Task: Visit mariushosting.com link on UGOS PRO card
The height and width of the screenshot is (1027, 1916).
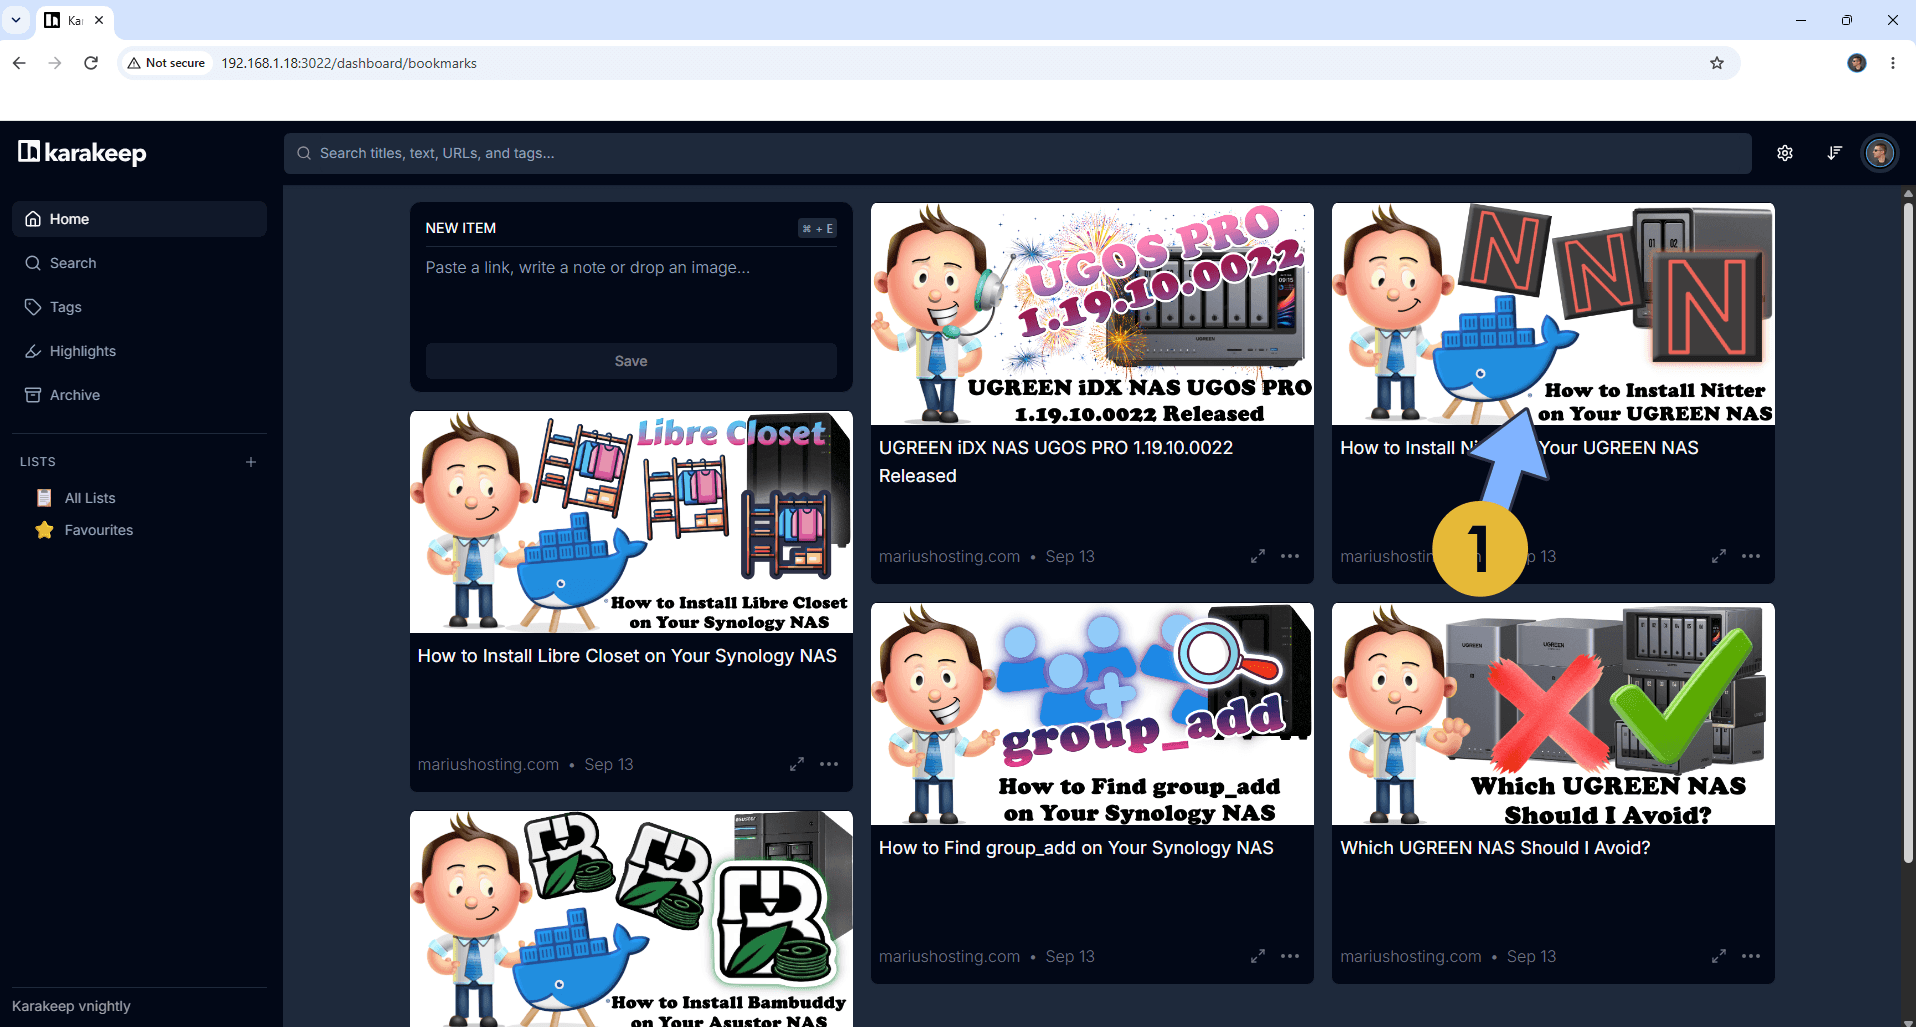Action: 949,556
